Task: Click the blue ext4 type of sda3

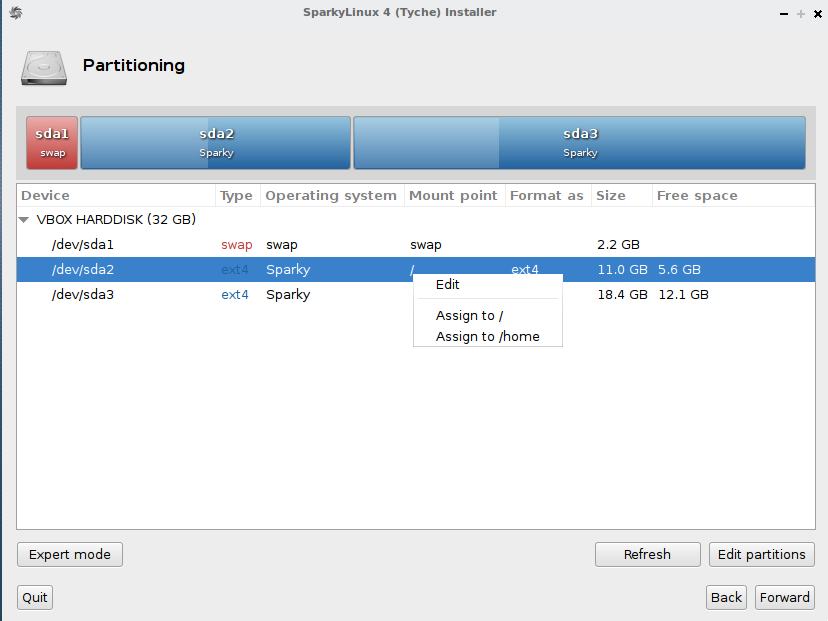Action: pyautogui.click(x=235, y=295)
